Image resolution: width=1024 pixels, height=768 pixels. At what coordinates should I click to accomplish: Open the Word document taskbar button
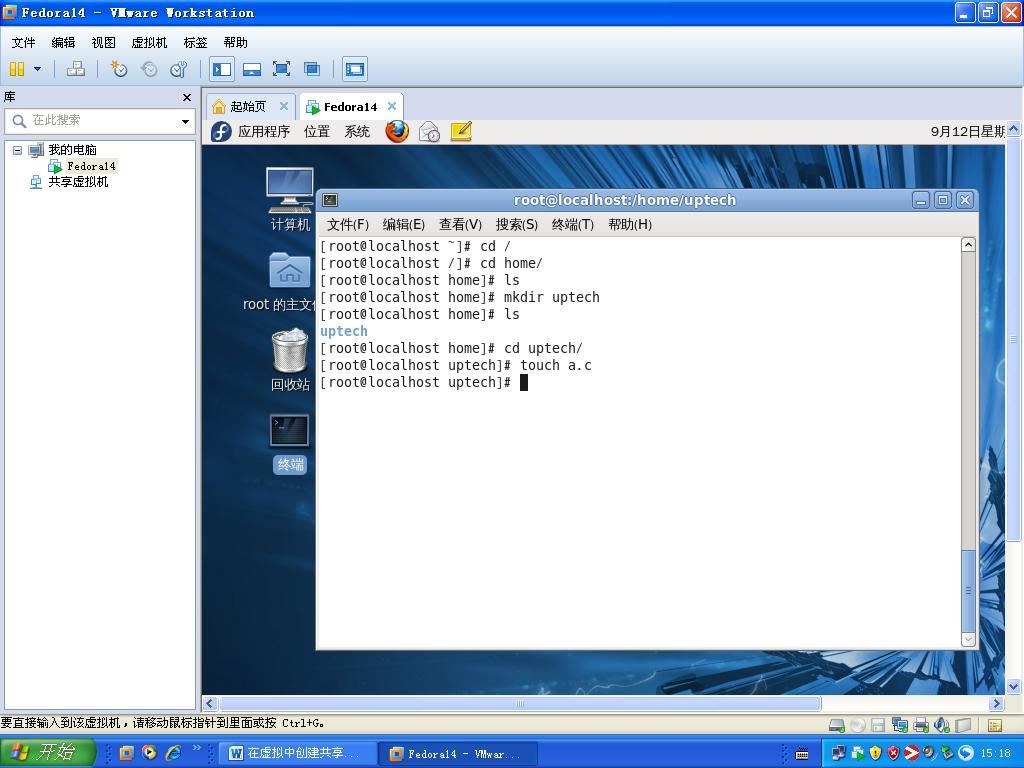click(x=297, y=754)
